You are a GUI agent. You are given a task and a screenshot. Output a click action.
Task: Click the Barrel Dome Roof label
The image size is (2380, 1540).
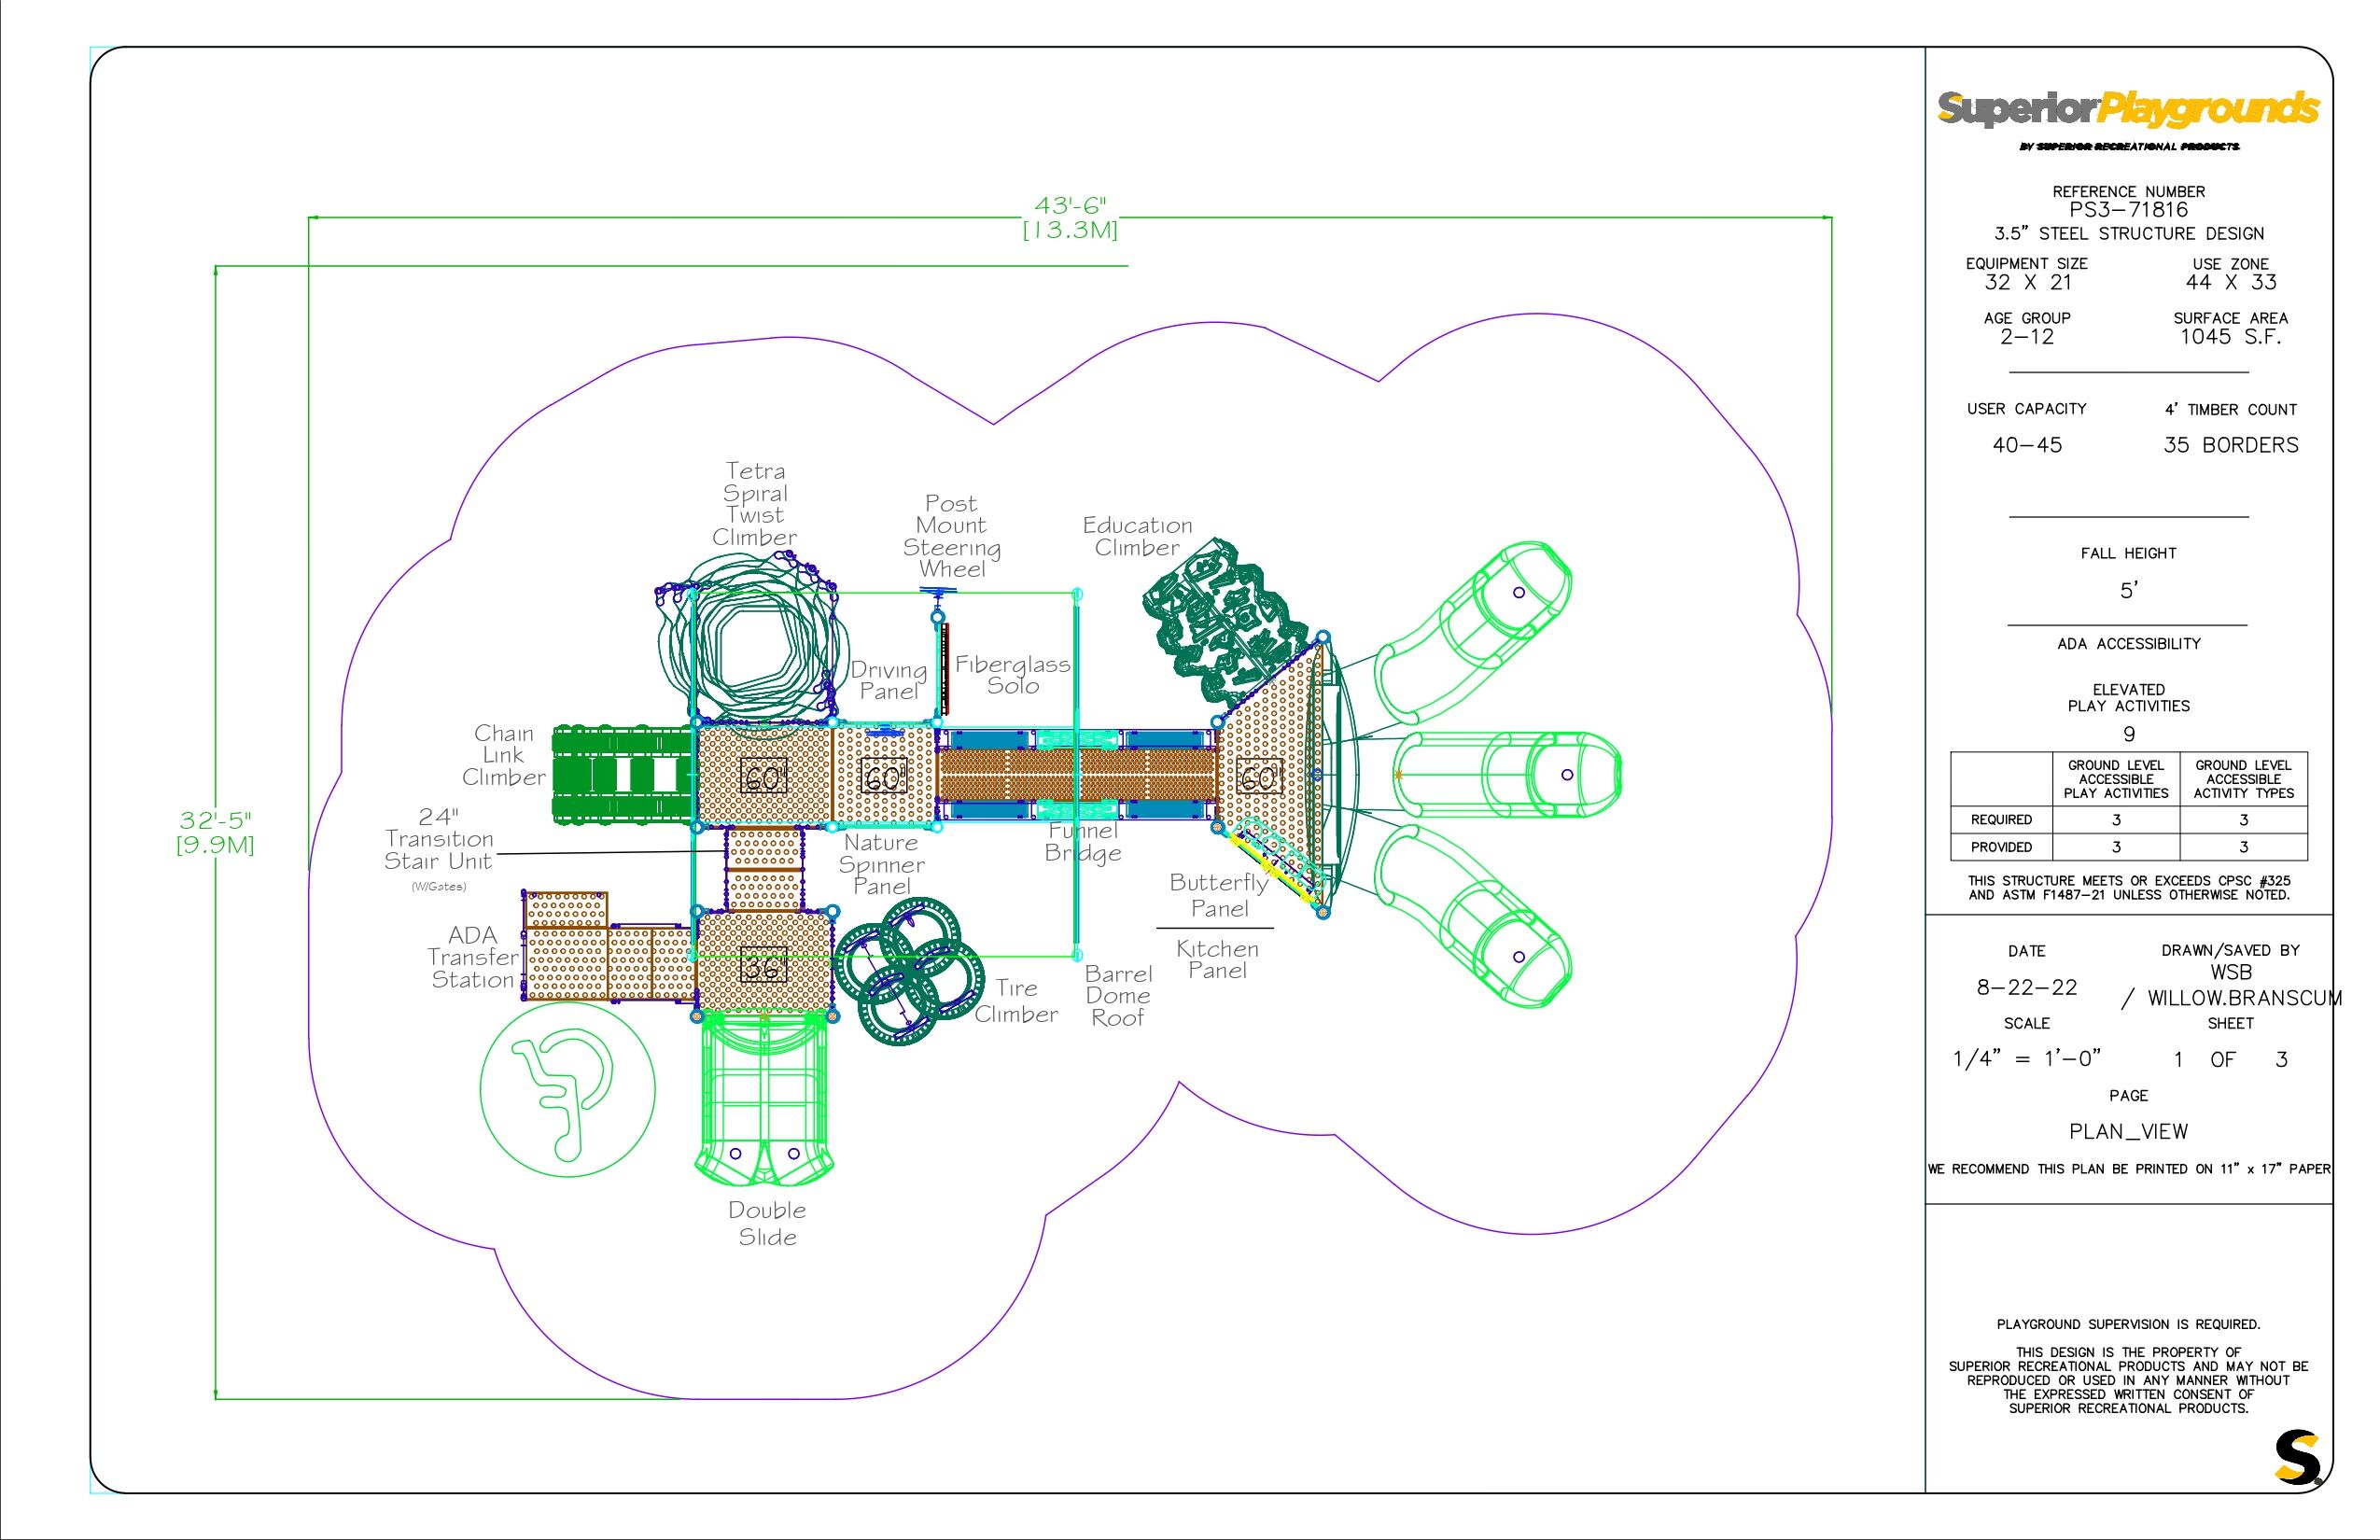click(x=1118, y=996)
